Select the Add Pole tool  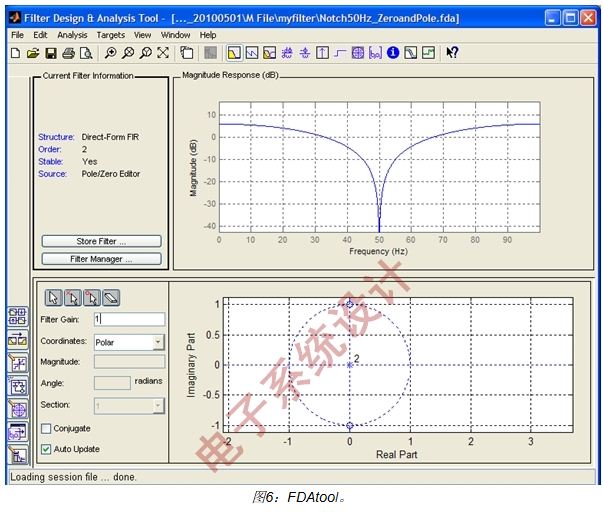[x=73, y=298]
